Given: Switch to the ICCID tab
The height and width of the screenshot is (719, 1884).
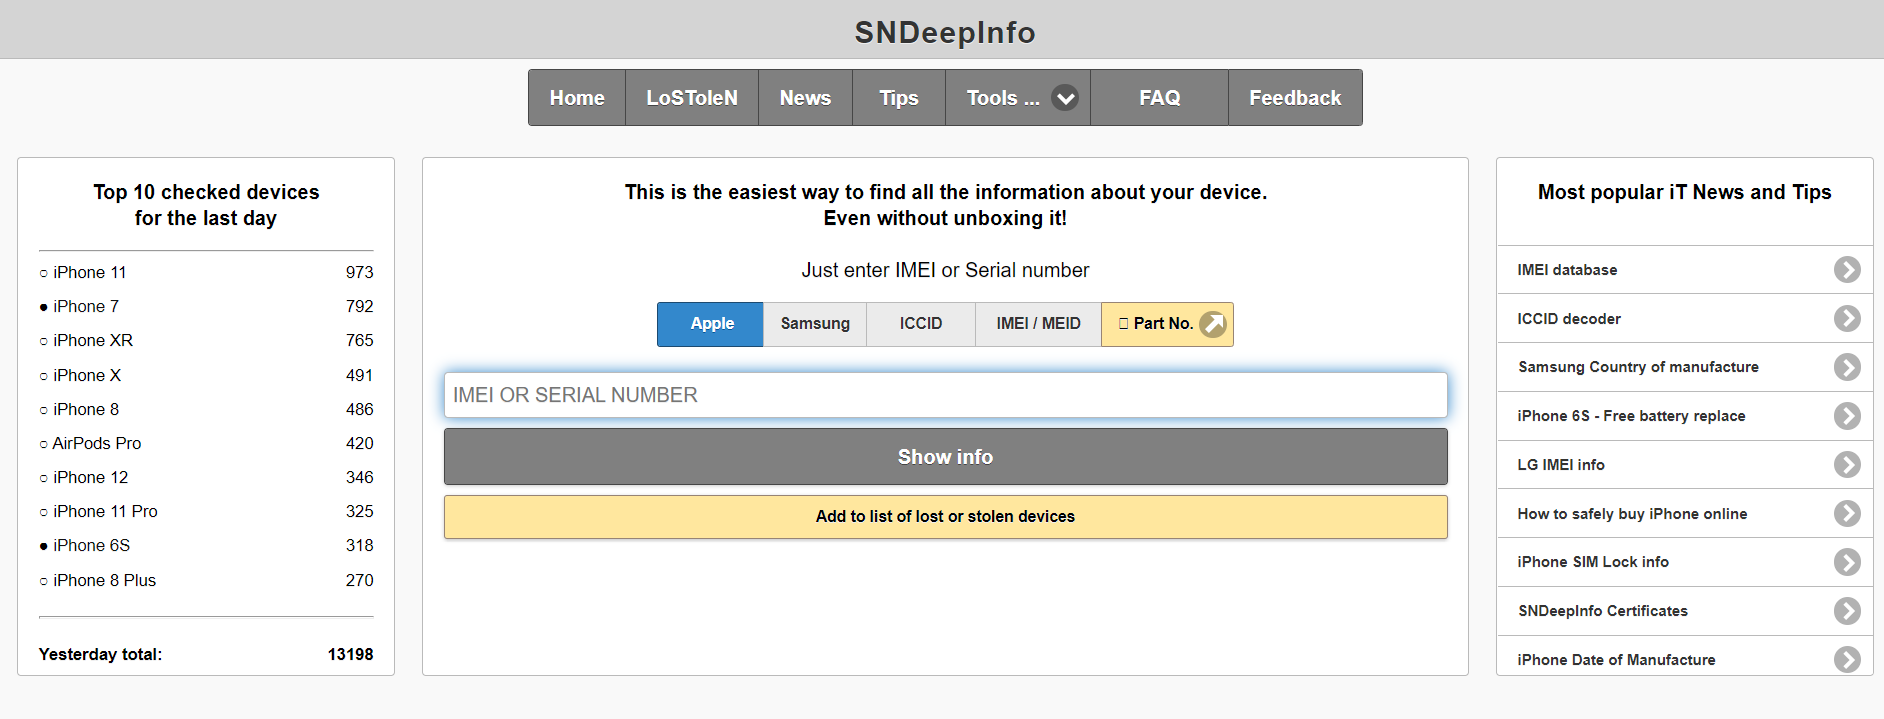Looking at the screenshot, I should pyautogui.click(x=921, y=324).
